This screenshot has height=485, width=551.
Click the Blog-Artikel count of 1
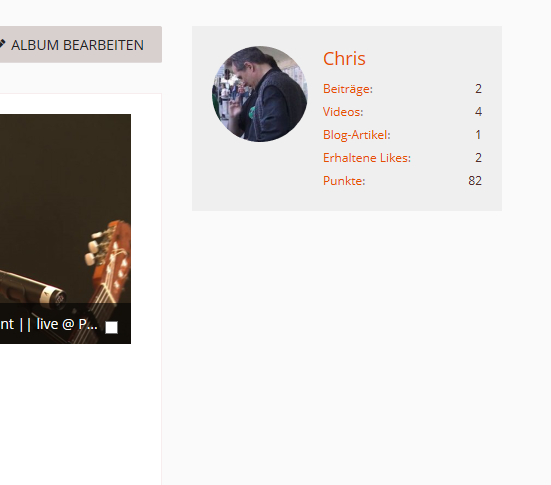tap(478, 135)
